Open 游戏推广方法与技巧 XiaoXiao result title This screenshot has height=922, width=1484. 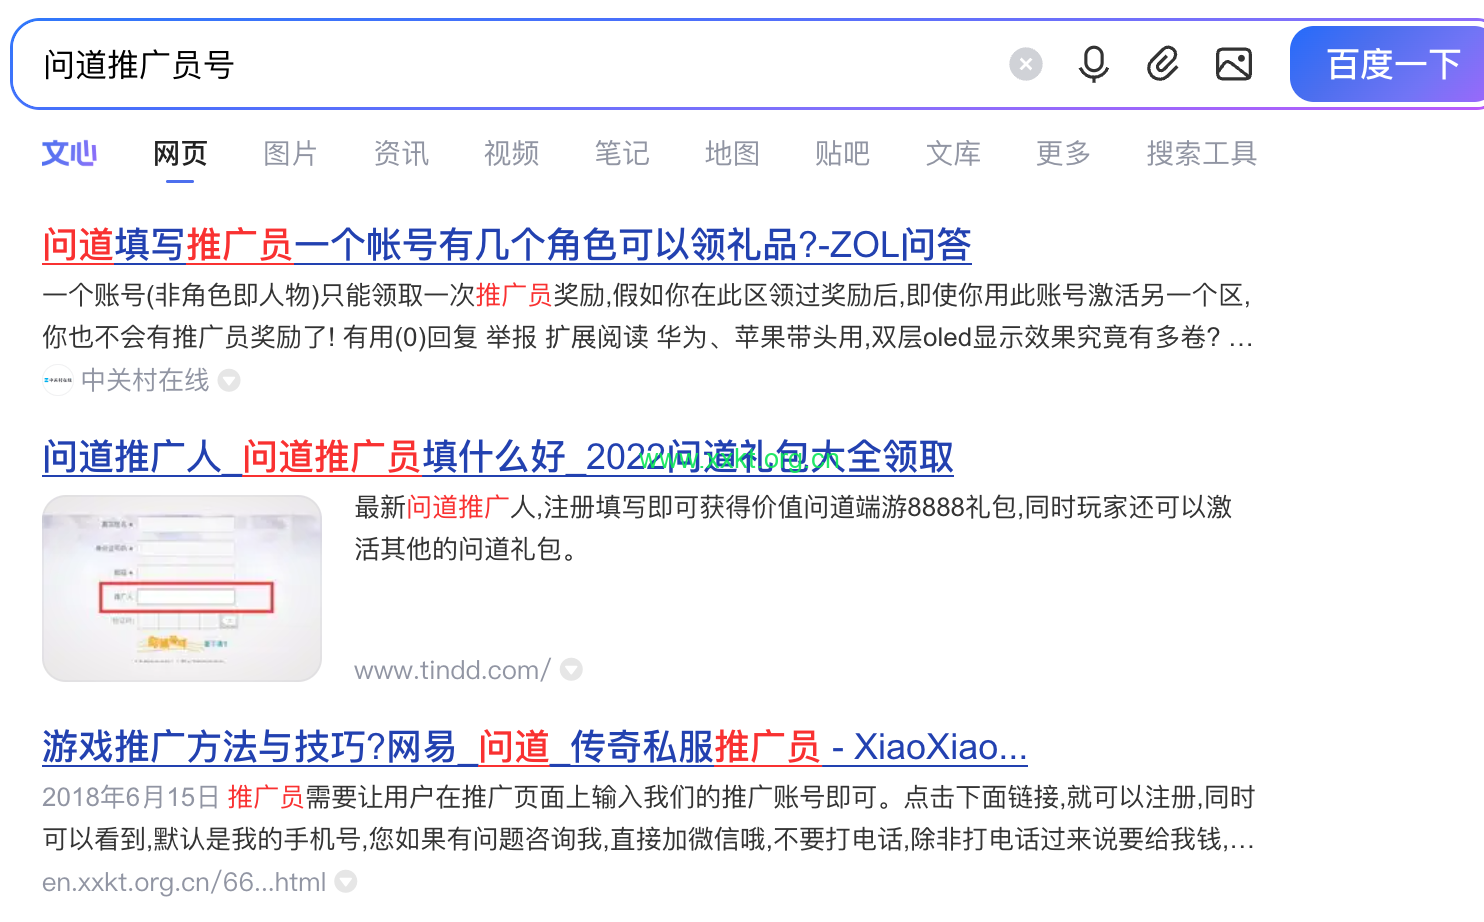pos(535,747)
